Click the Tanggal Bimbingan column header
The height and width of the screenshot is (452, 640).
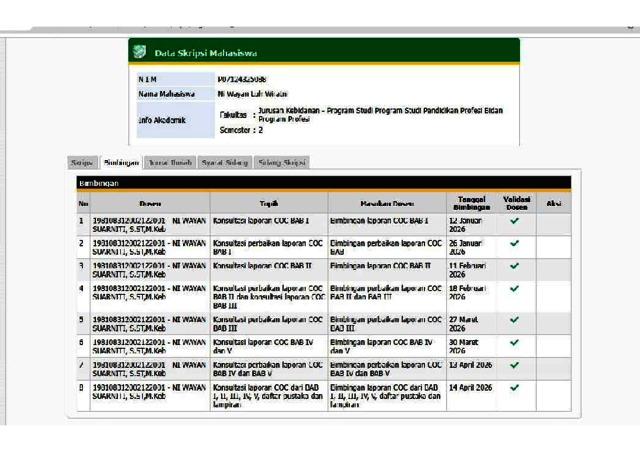click(x=471, y=203)
